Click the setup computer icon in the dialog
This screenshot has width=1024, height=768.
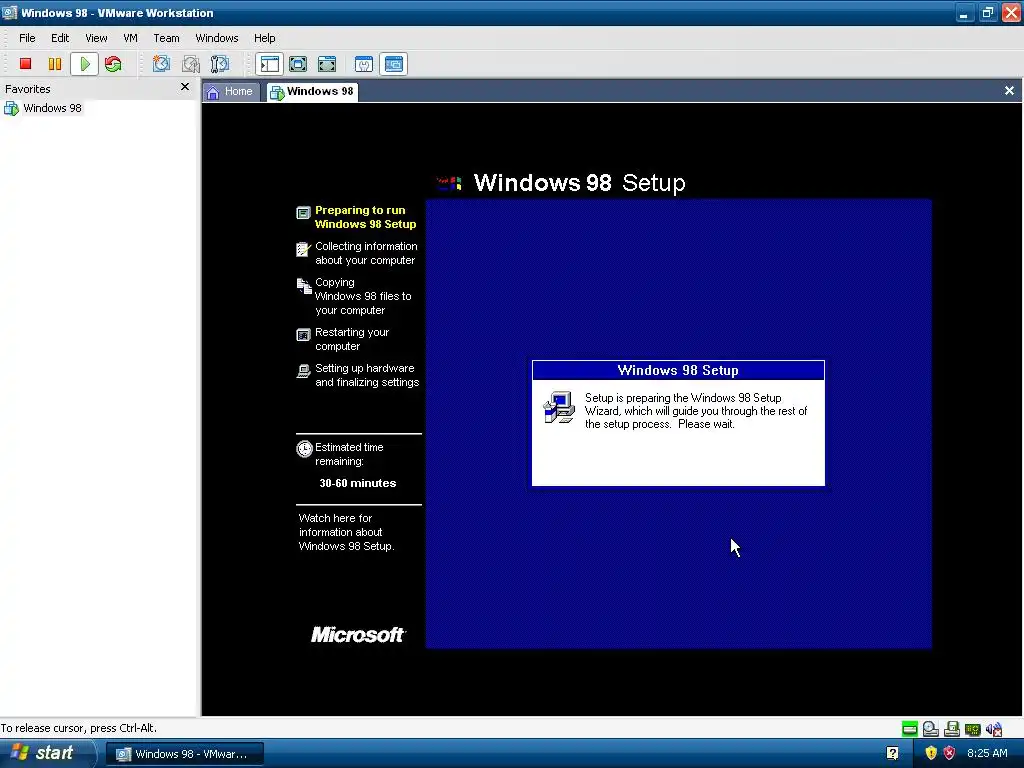(559, 408)
